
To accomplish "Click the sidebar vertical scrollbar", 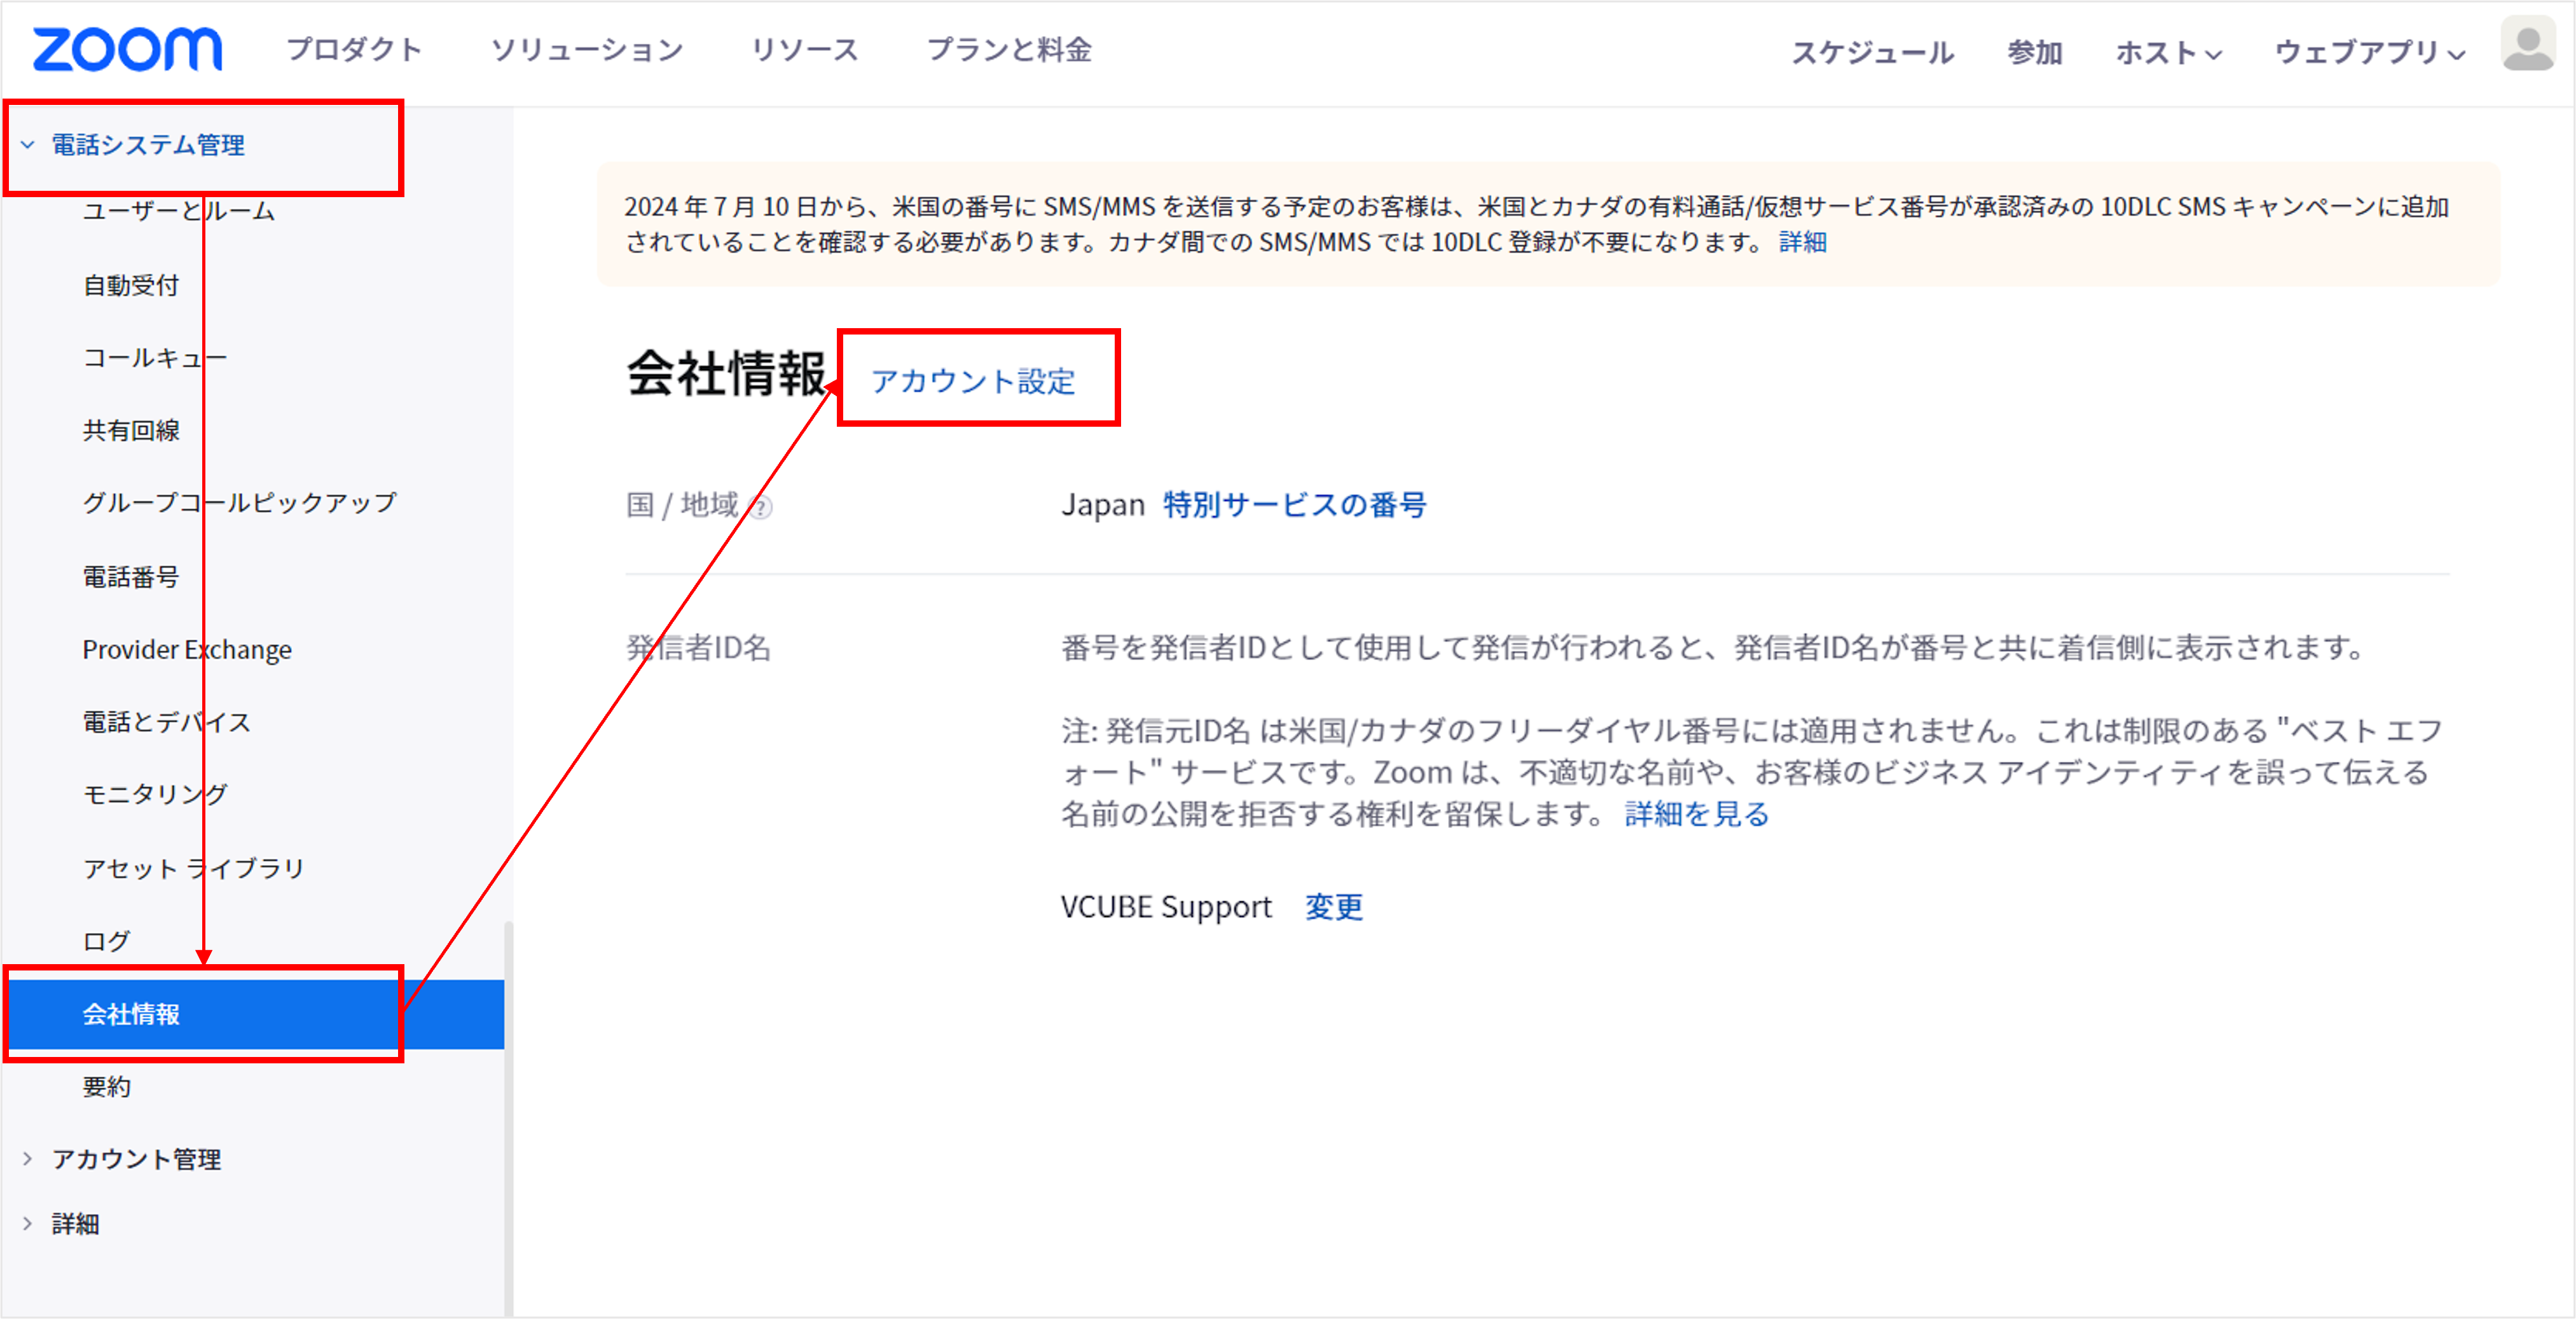I will 508,1118.
